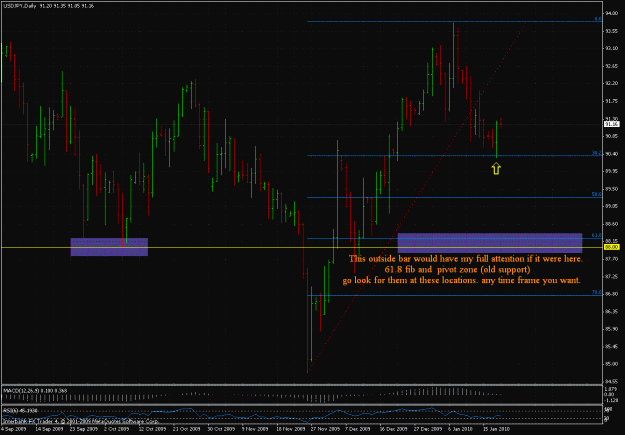Click the 87.70 price scale label
Viewport: 625px width, 435px height.
point(611,259)
